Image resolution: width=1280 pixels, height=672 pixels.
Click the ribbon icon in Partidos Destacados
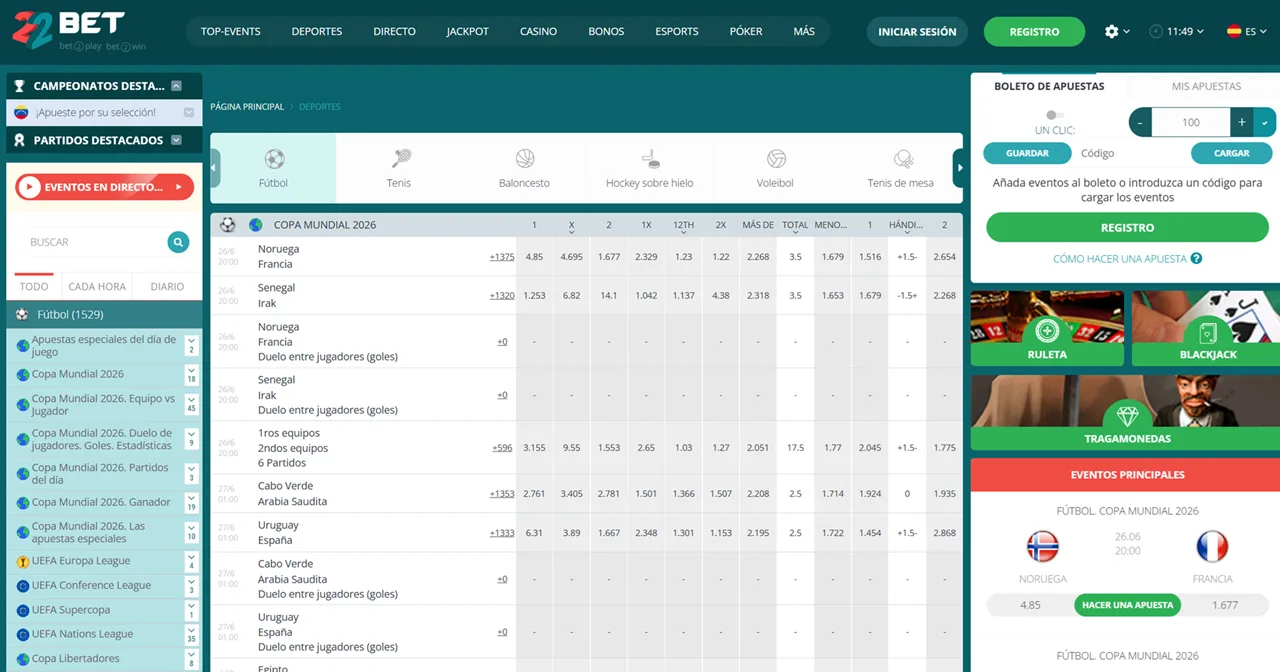click(19, 141)
